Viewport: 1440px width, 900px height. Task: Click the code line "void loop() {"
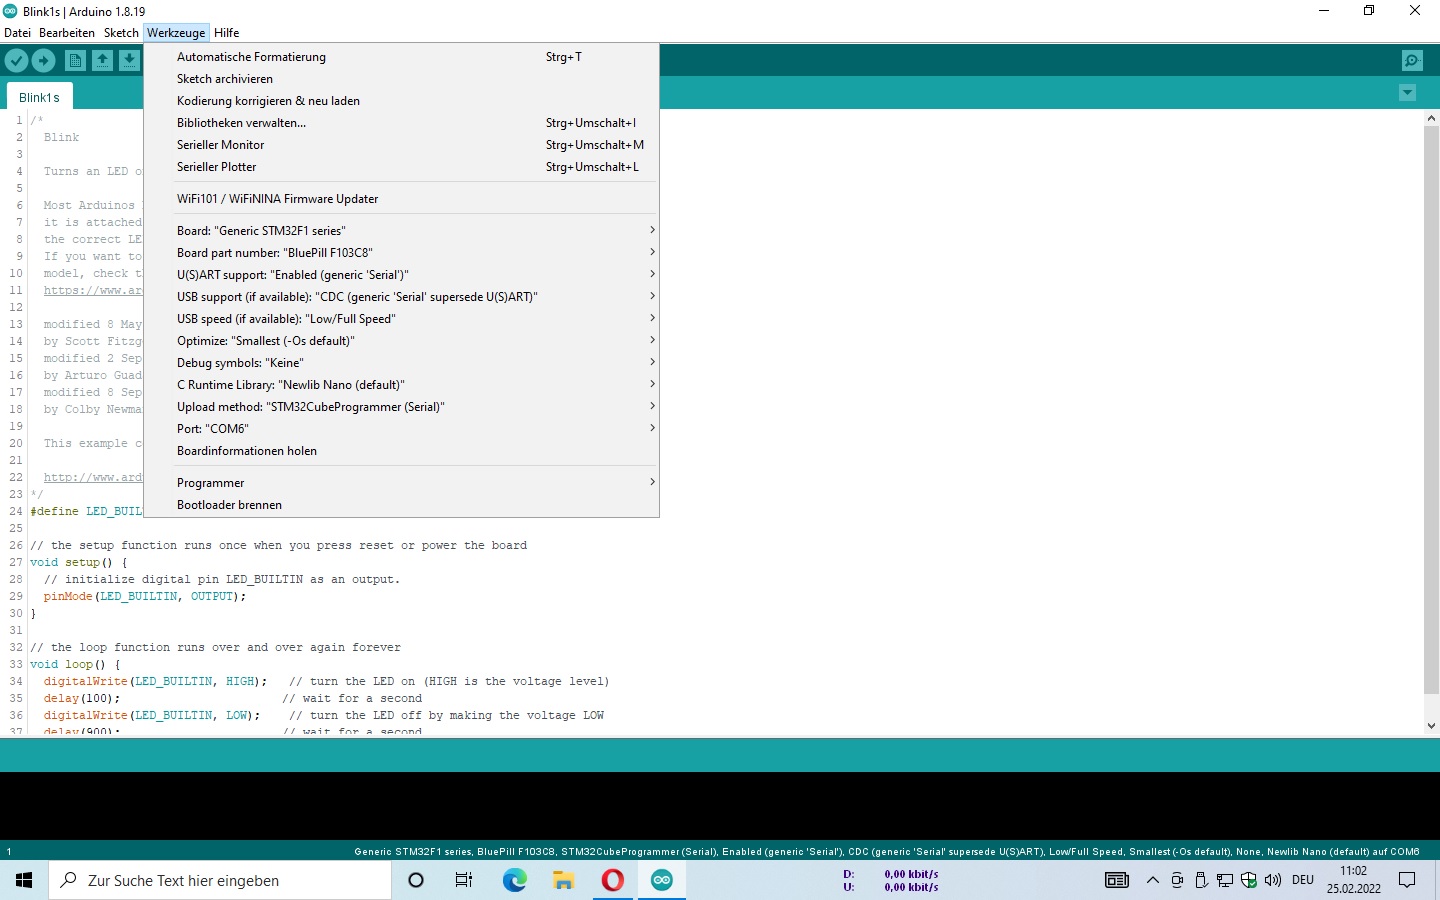[75, 664]
